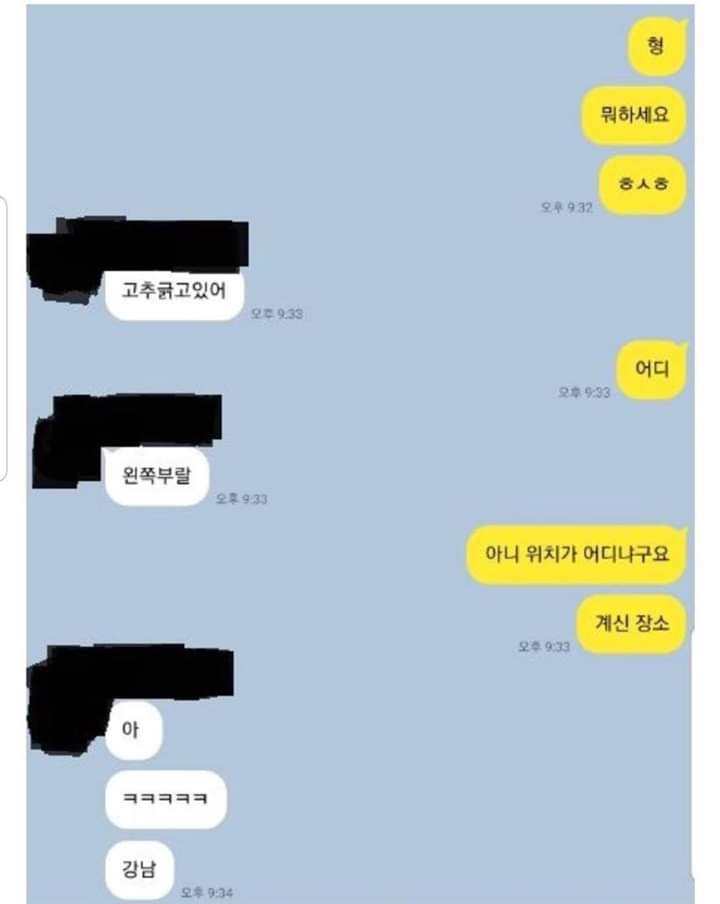
Task: Select the 'ㅋㅋㅋㅋㅋ' white message bubble
Action: pos(166,800)
